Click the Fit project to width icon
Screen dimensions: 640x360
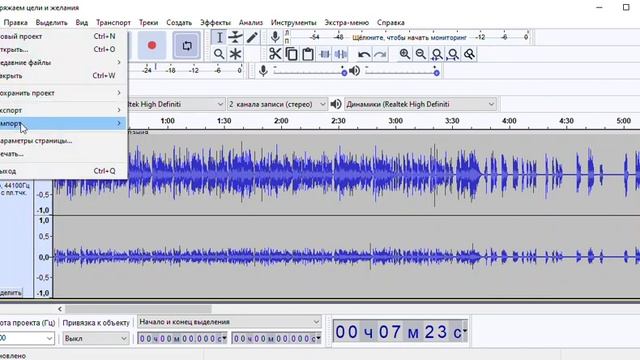pyautogui.click(x=453, y=54)
